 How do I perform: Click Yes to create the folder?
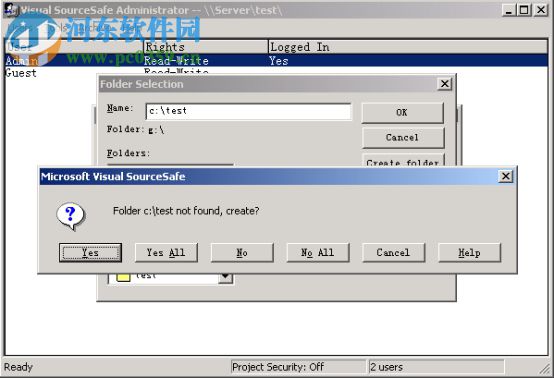(90, 253)
